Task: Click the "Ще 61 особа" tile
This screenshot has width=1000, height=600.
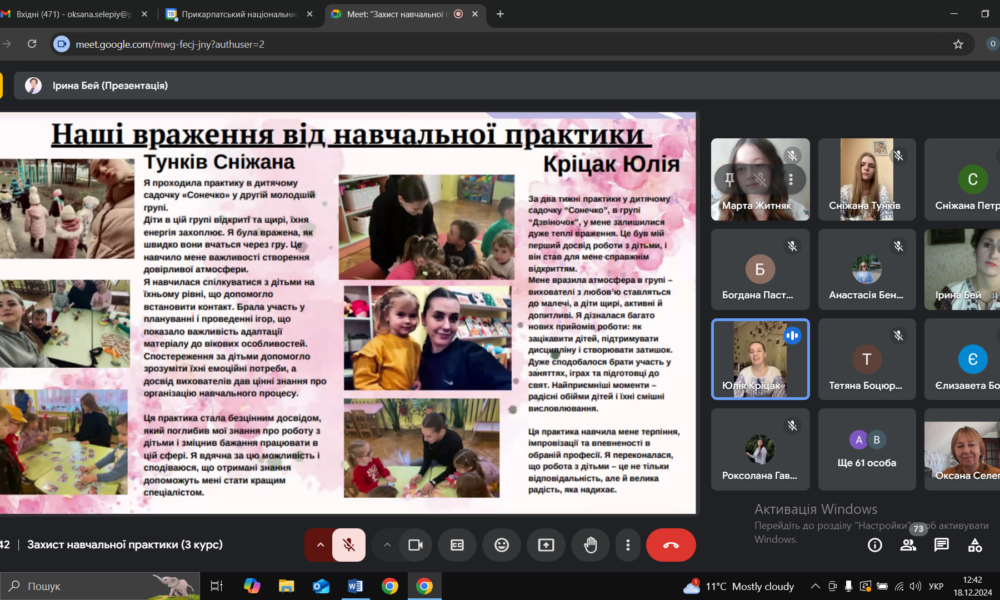Action: 866,449
